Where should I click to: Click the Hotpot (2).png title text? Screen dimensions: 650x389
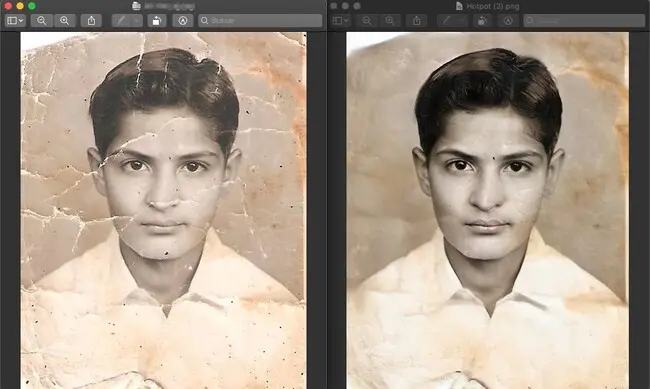click(492, 6)
